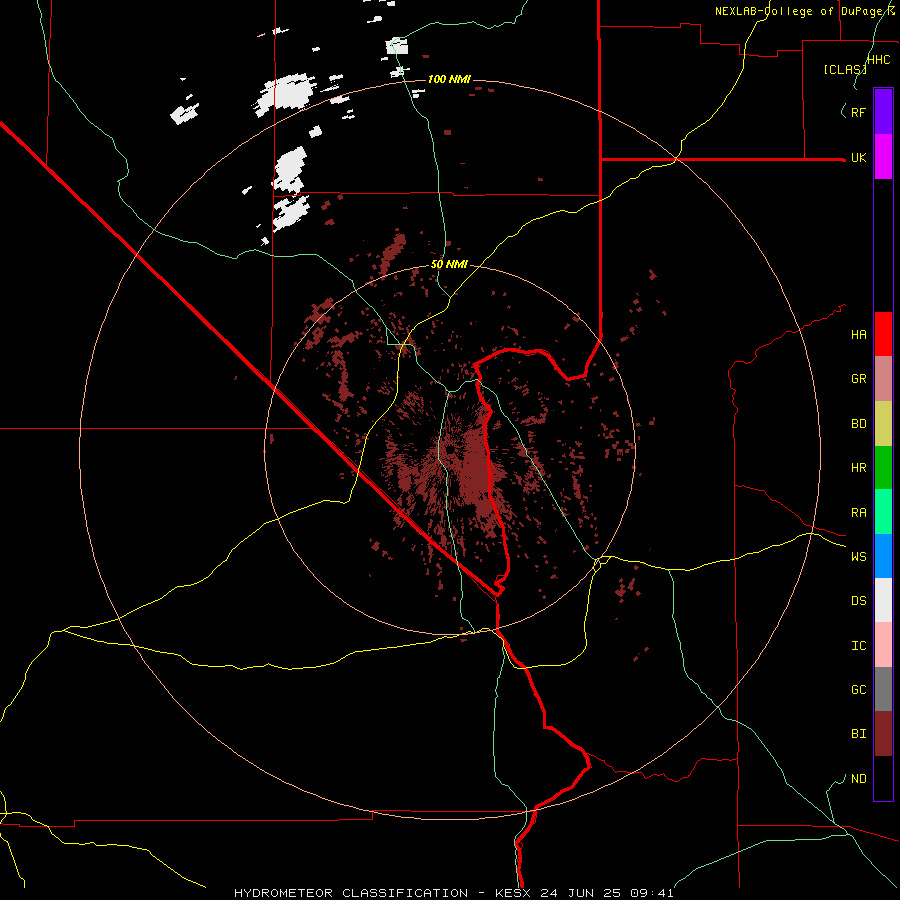Viewport: 900px width, 900px height.
Task: Click the RF legend label
Action: [858, 112]
